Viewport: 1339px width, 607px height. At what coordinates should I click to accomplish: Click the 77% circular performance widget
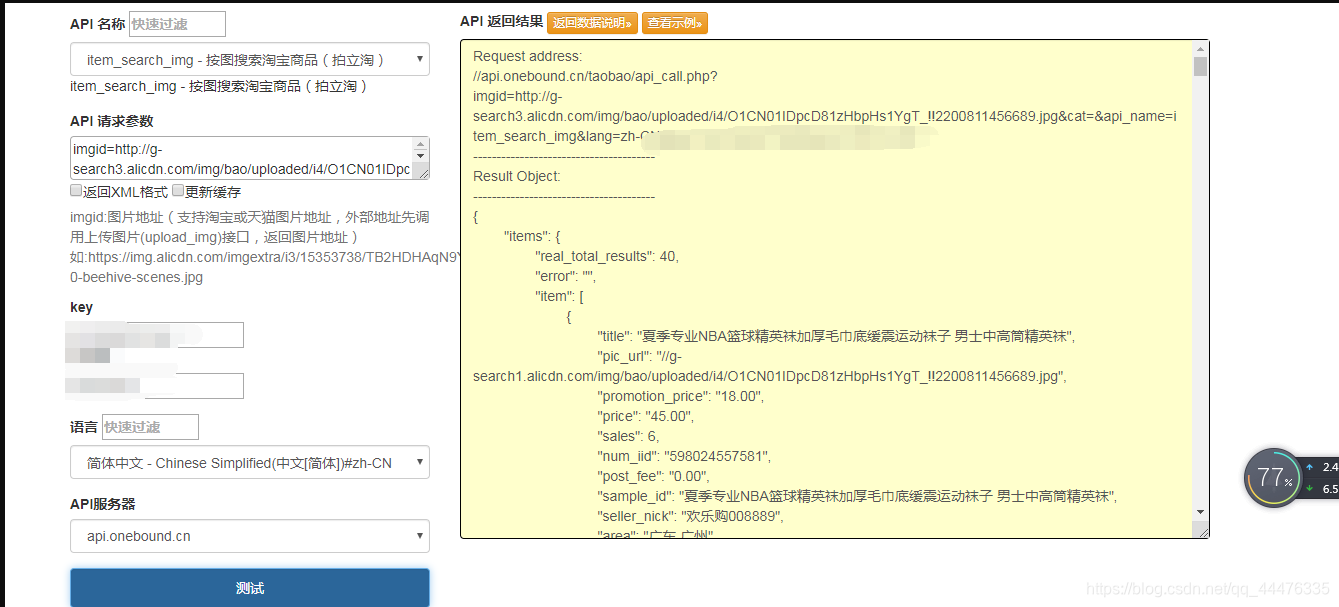coord(1273,478)
